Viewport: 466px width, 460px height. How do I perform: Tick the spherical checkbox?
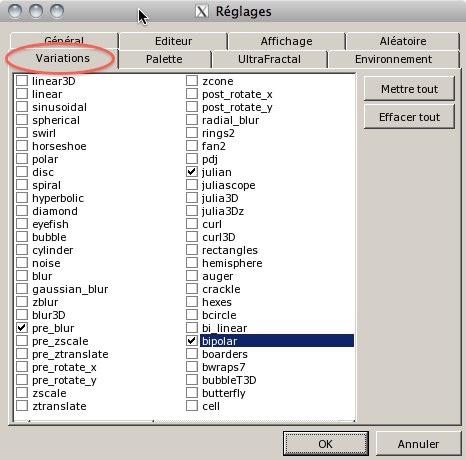[x=22, y=120]
